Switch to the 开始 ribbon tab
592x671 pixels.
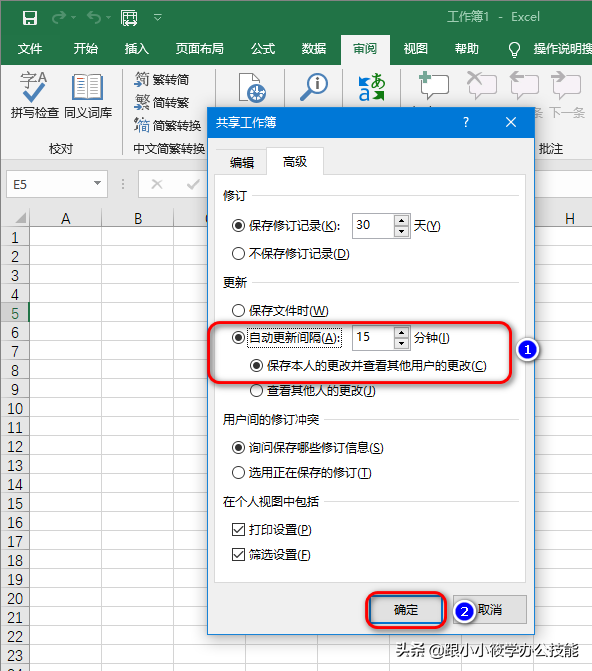pos(86,49)
